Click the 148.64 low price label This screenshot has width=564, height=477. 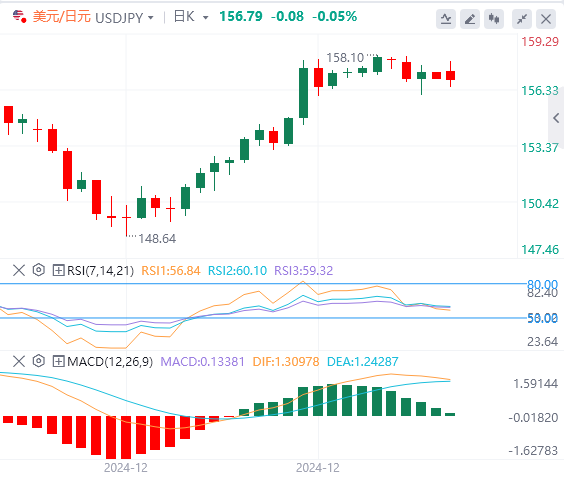[157, 238]
